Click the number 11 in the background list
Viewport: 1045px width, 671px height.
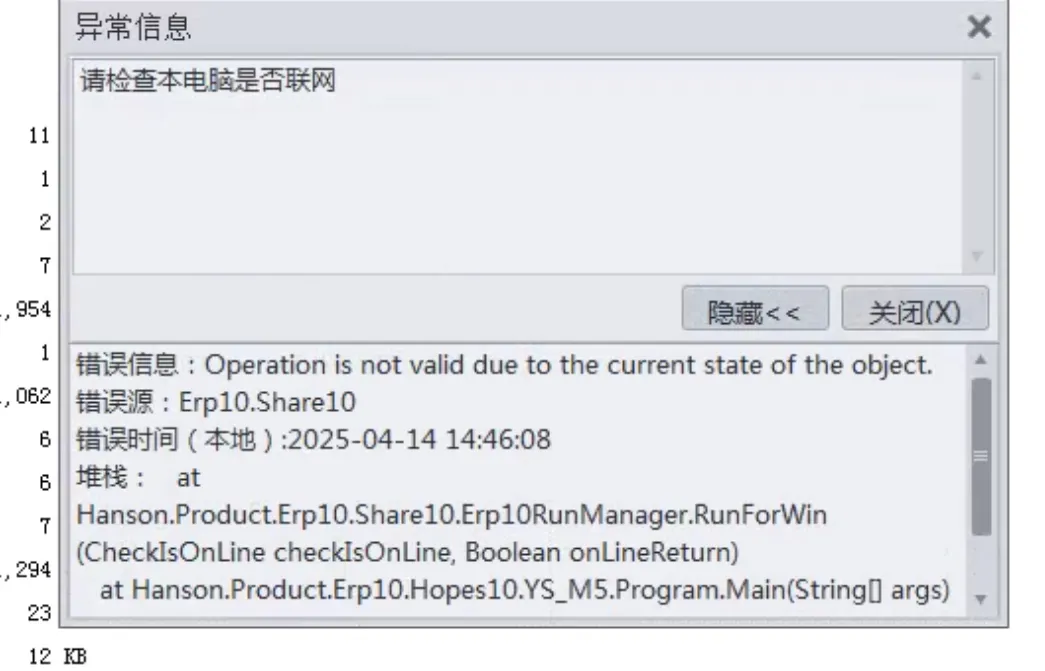click(40, 137)
